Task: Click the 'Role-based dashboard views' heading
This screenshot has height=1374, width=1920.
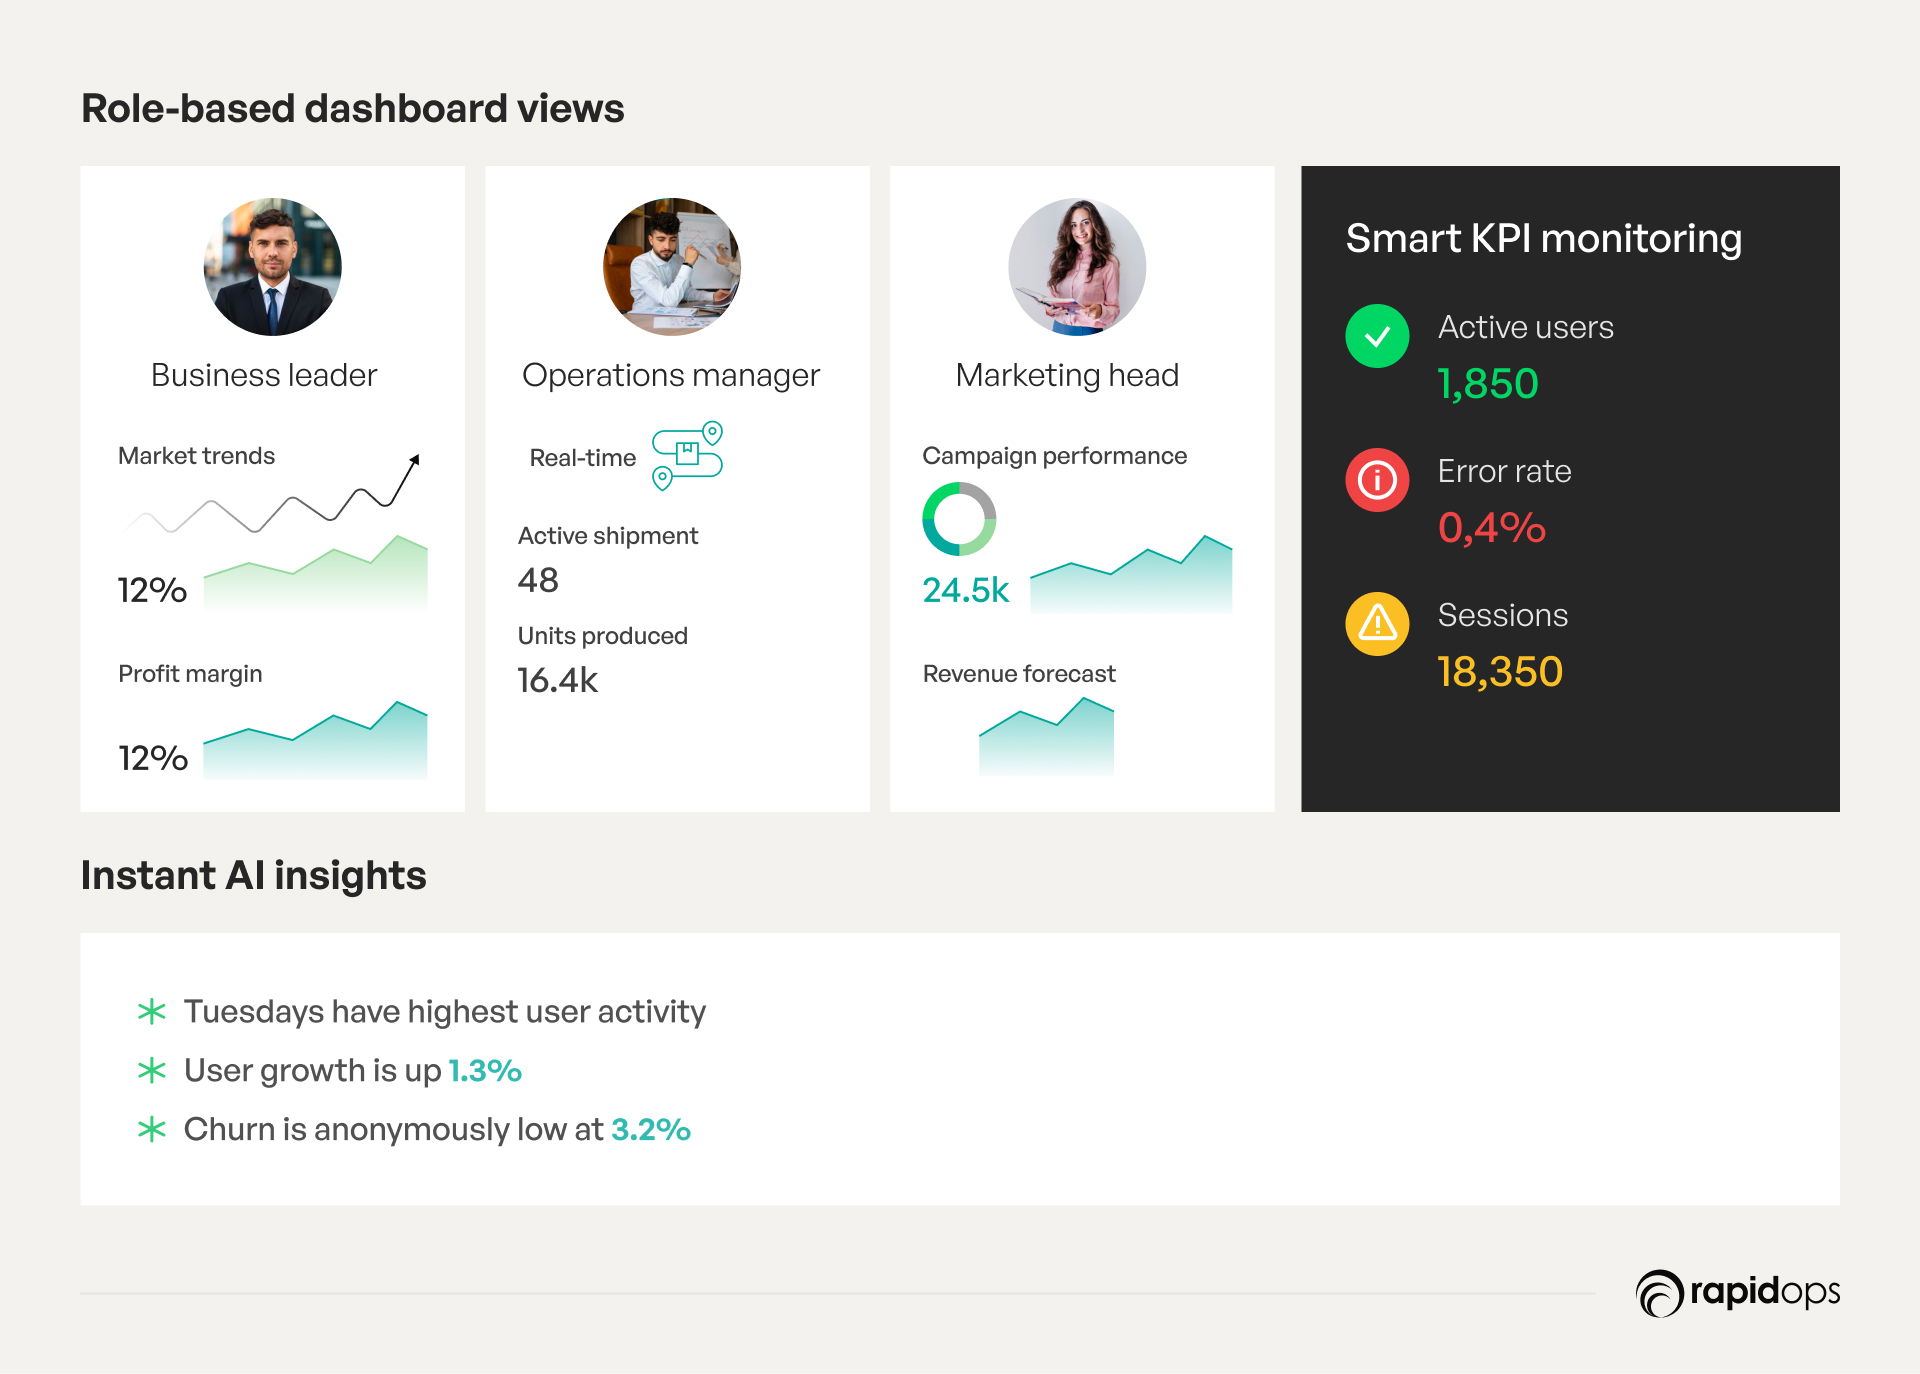Action: 352,108
